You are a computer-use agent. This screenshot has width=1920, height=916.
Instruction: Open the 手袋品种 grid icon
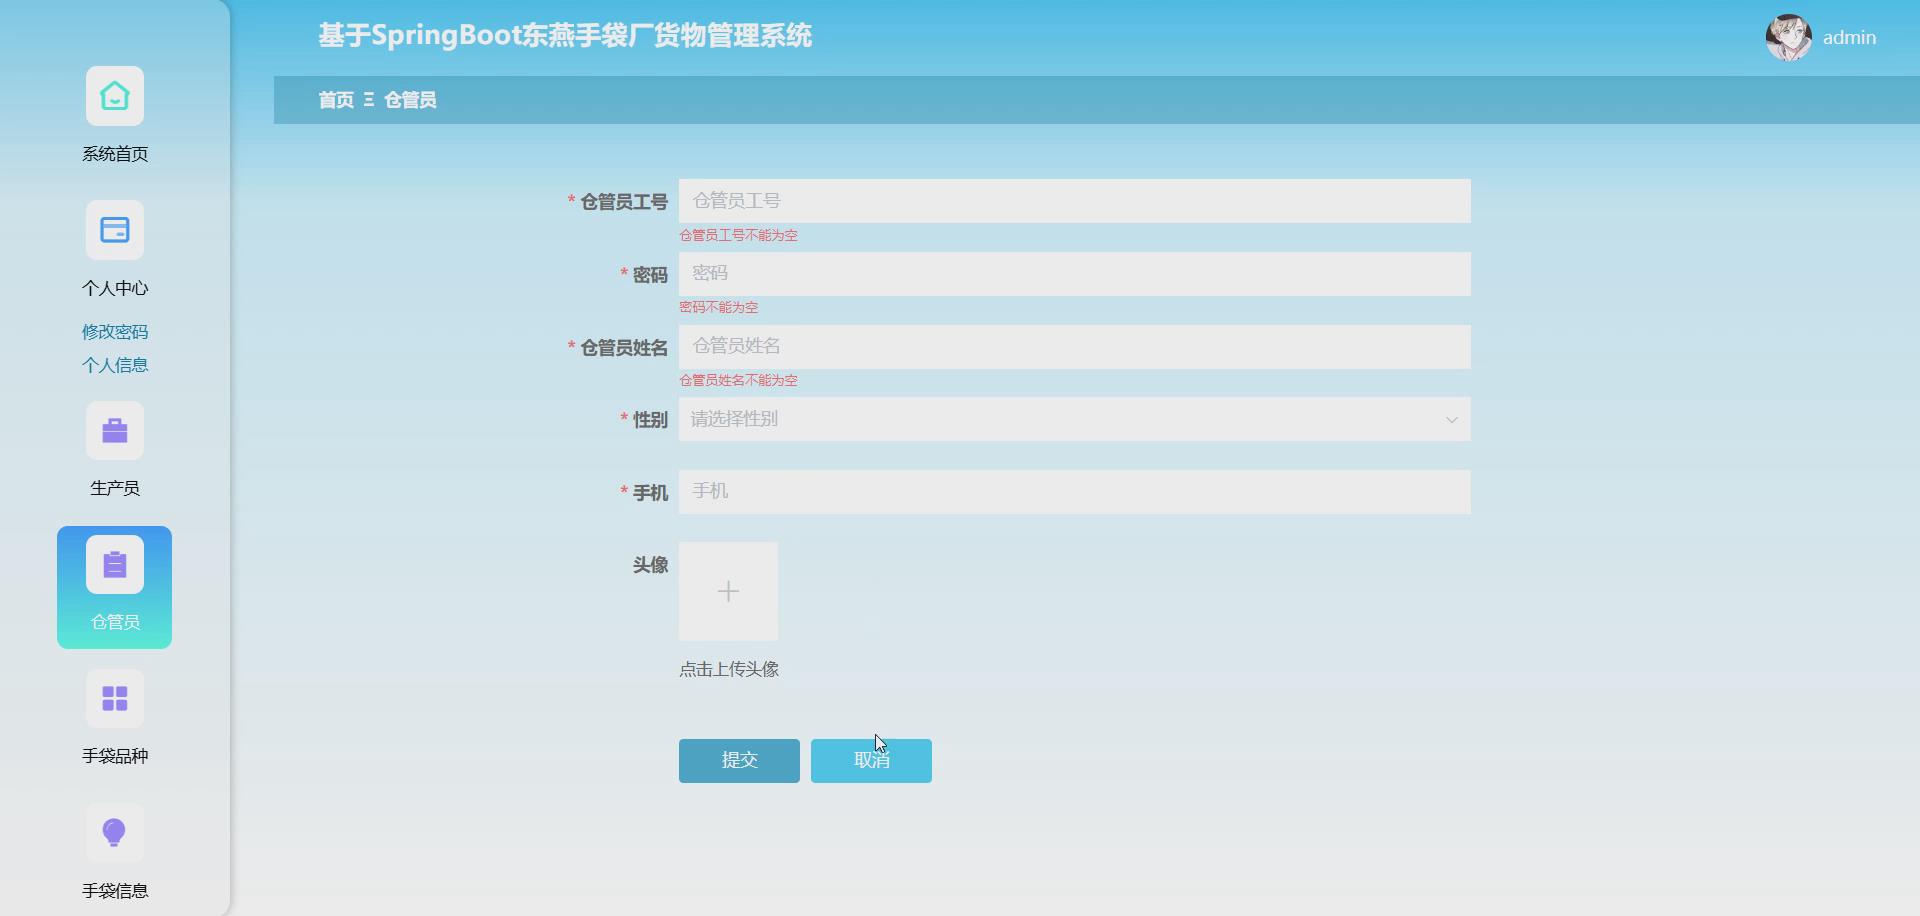click(x=115, y=698)
